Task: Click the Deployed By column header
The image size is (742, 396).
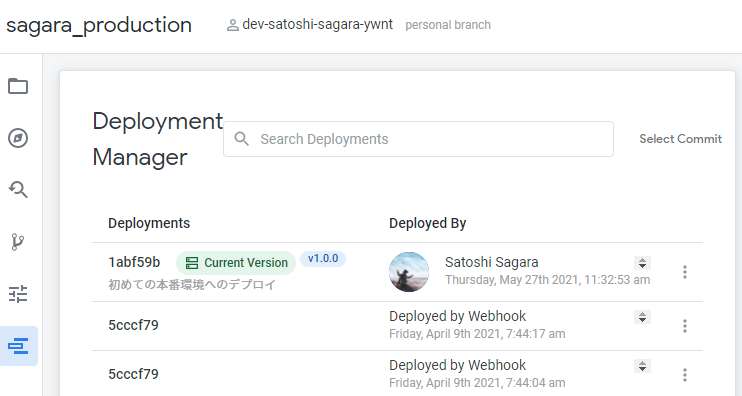Action: (427, 223)
